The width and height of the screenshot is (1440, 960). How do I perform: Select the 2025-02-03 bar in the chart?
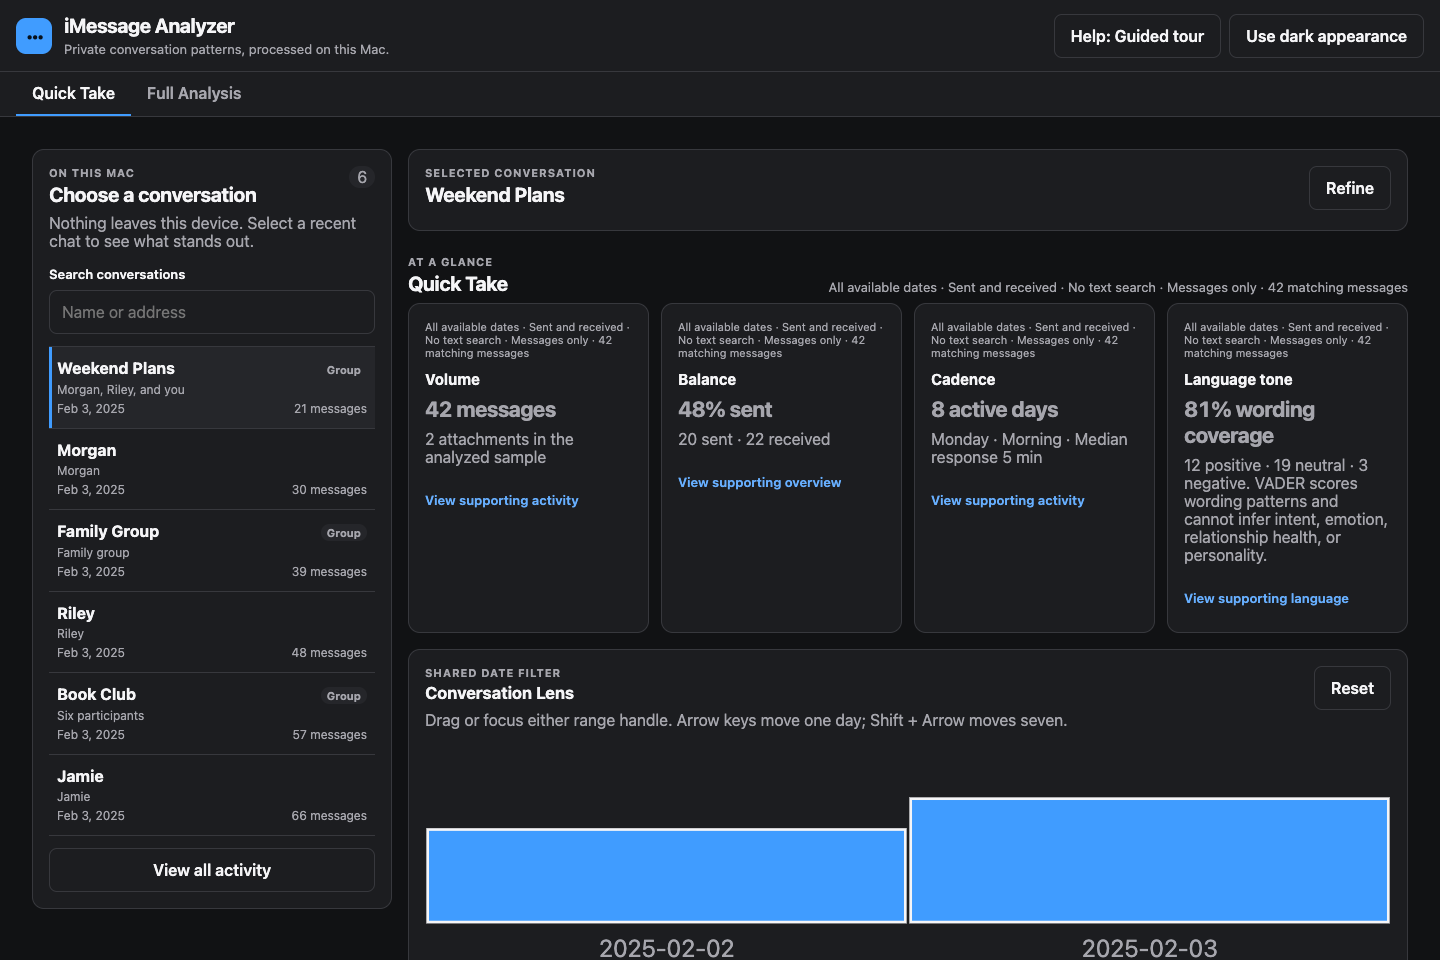[x=1149, y=860]
